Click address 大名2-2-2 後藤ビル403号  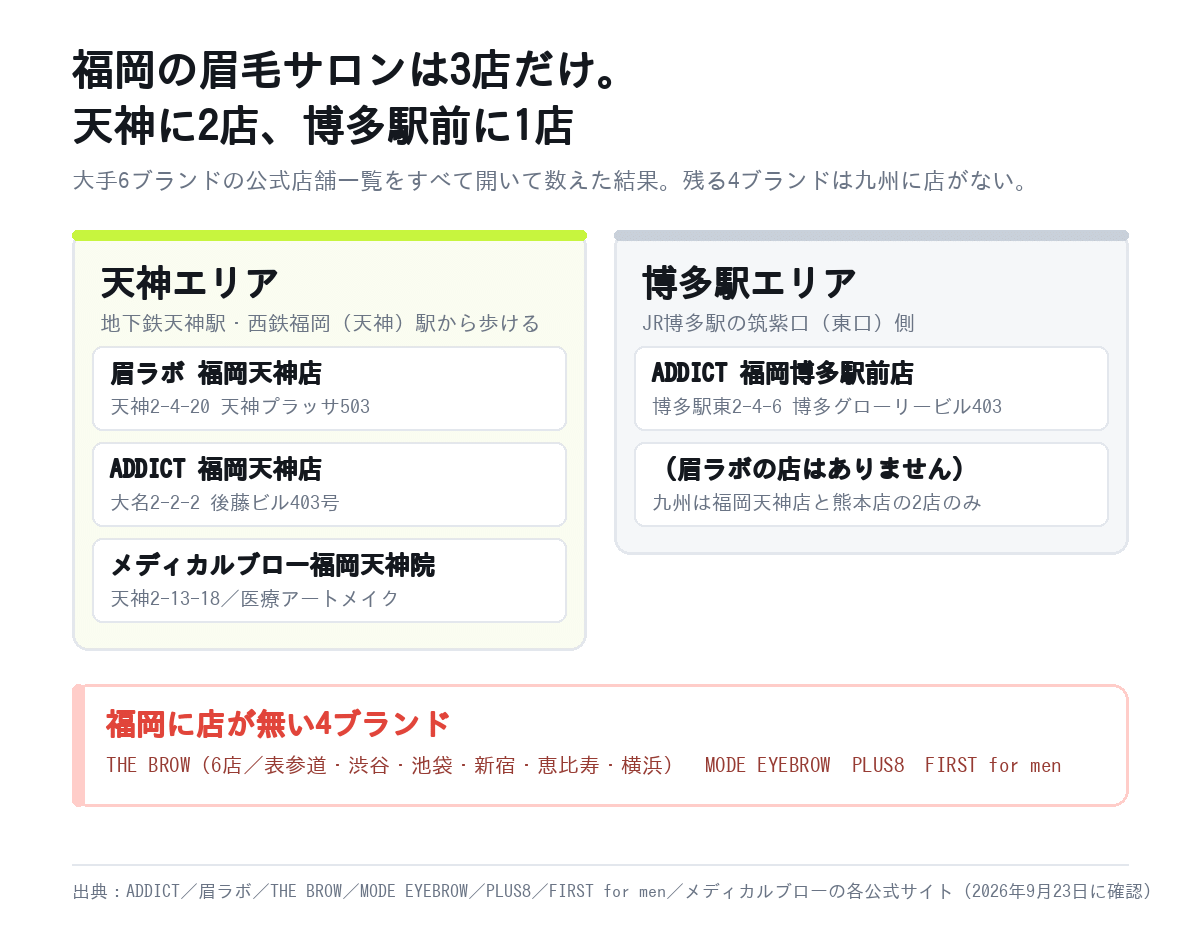(225, 502)
